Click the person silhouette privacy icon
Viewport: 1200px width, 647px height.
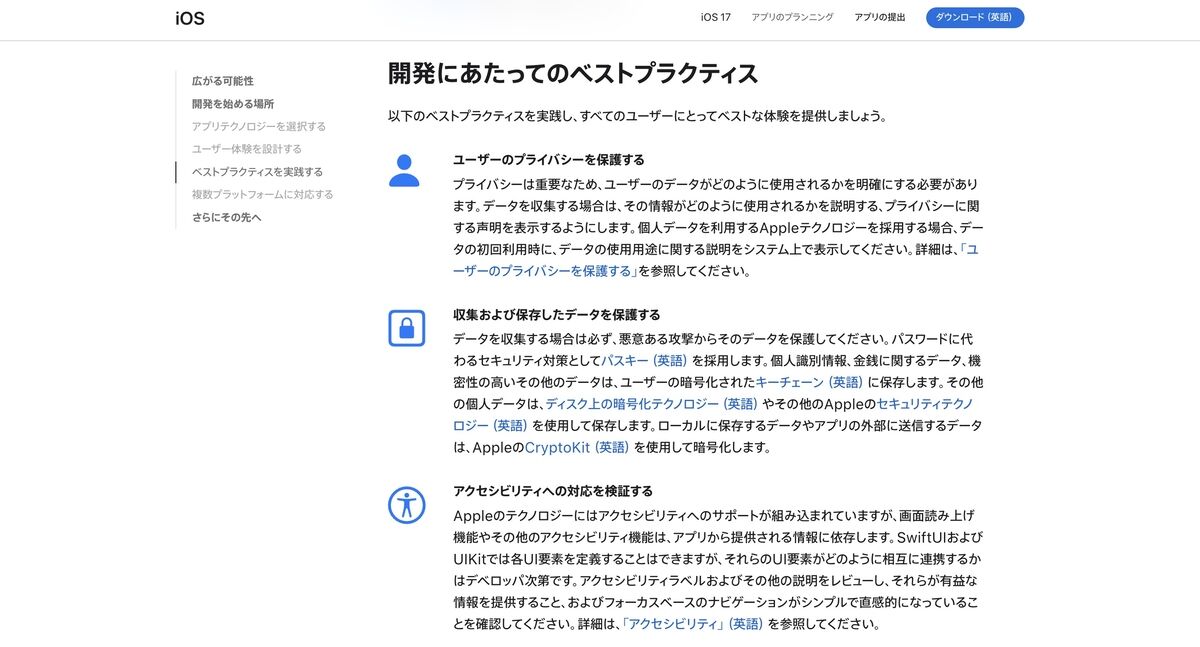[x=404, y=171]
